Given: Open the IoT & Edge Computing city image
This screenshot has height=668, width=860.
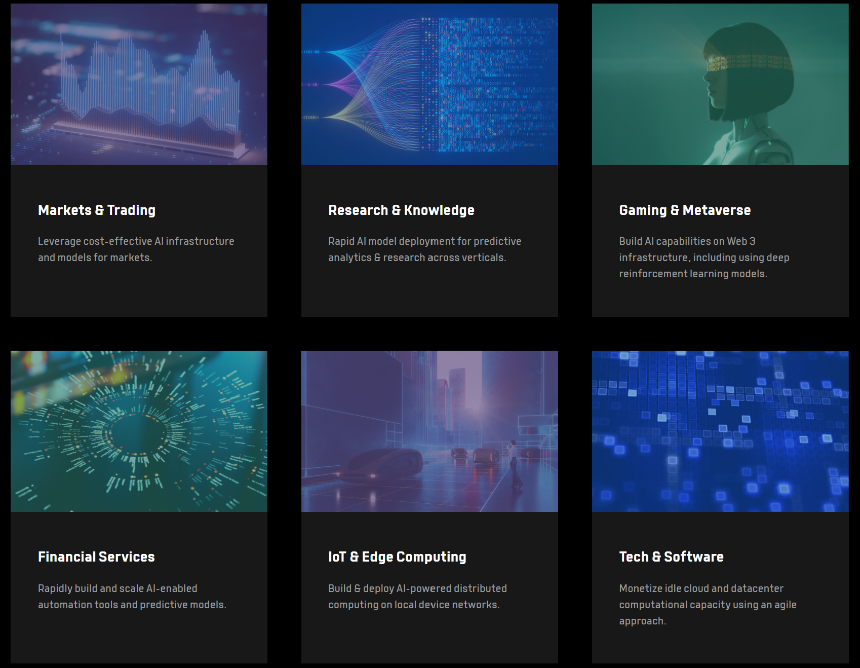Looking at the screenshot, I should (x=429, y=431).
